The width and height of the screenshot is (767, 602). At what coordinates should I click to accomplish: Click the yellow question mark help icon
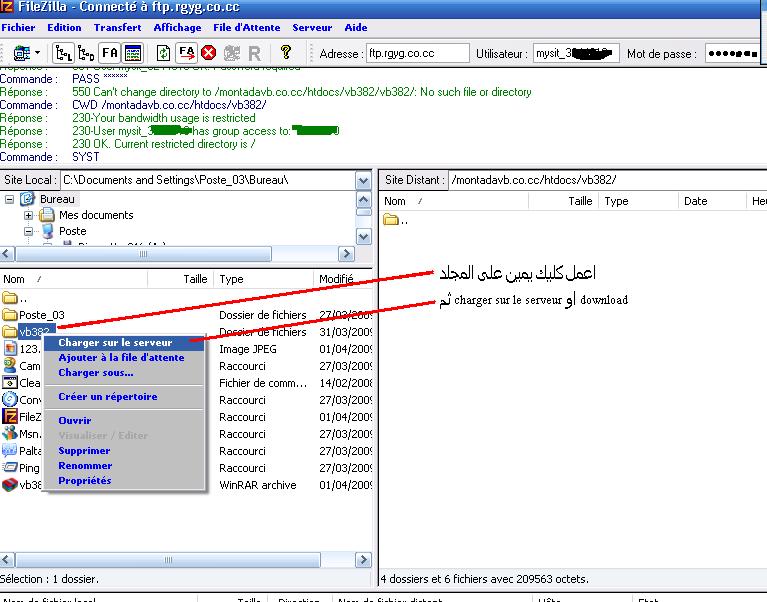coord(286,53)
